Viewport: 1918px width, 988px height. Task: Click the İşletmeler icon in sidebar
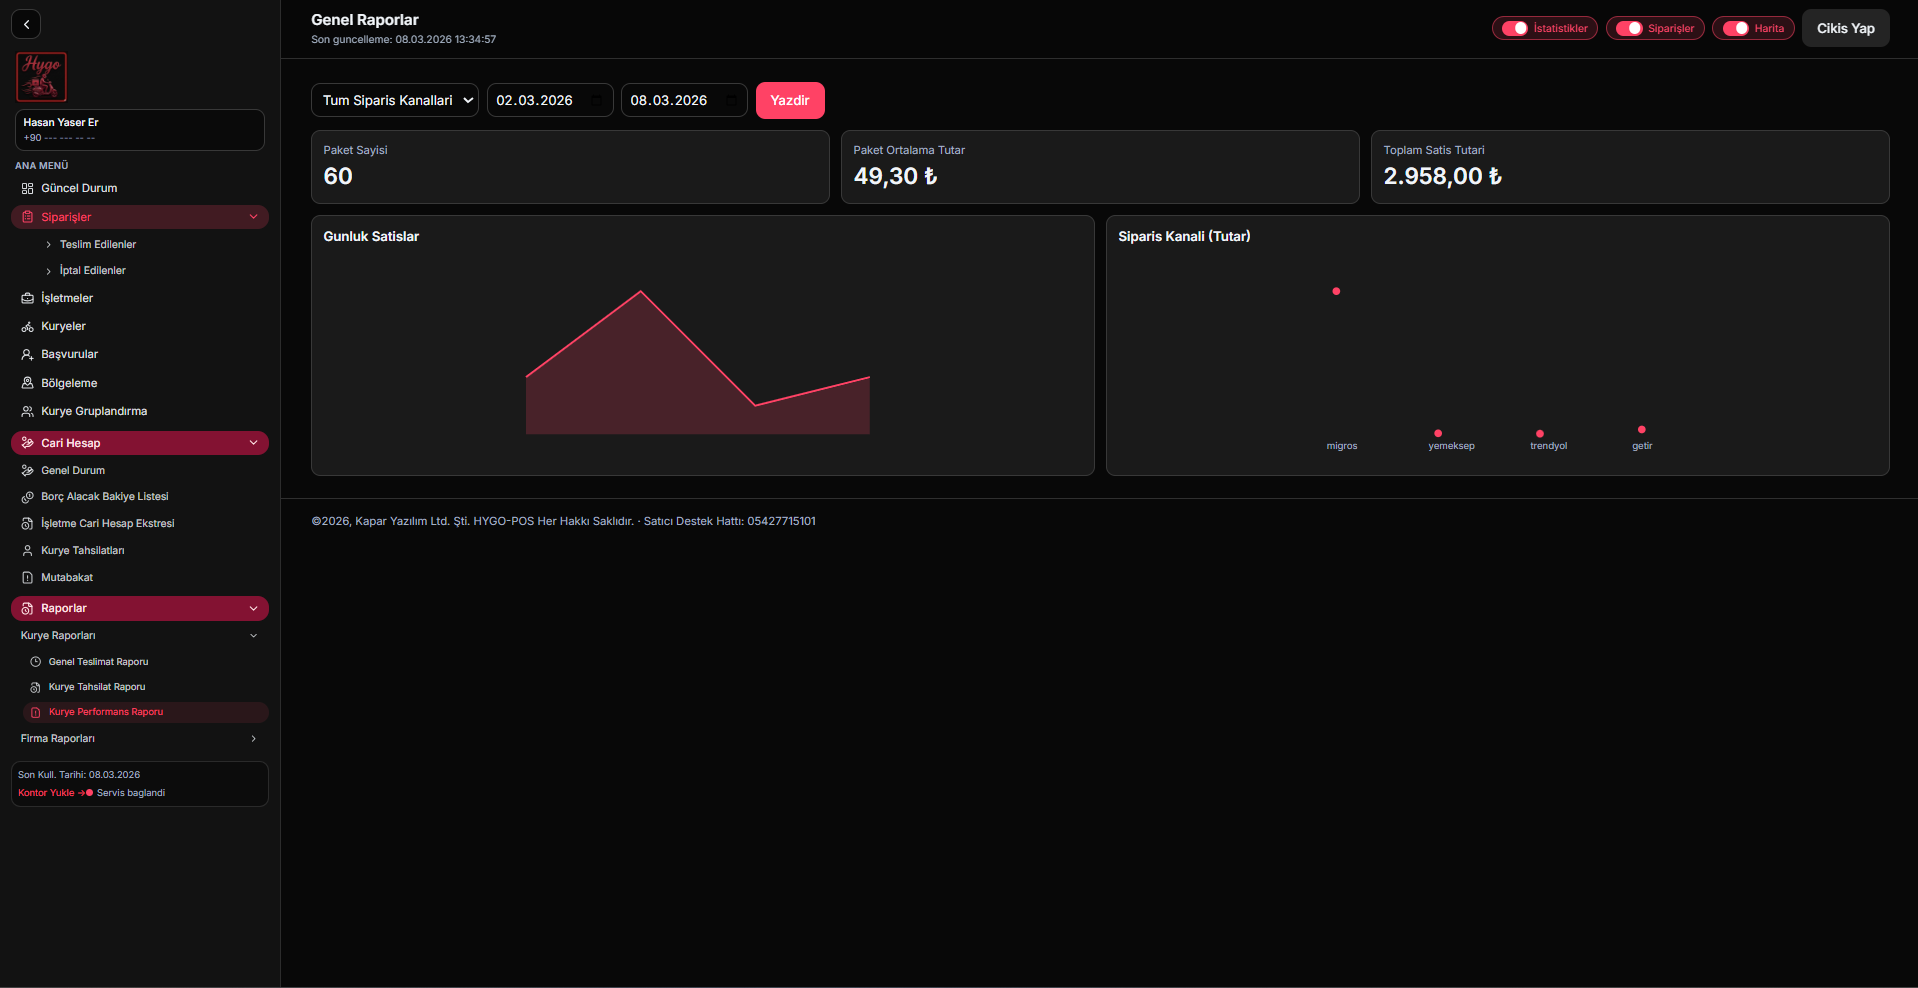click(x=27, y=298)
